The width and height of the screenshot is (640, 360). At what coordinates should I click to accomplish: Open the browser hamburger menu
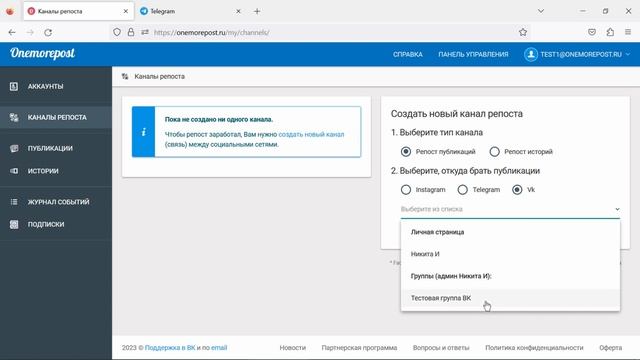[x=628, y=32]
